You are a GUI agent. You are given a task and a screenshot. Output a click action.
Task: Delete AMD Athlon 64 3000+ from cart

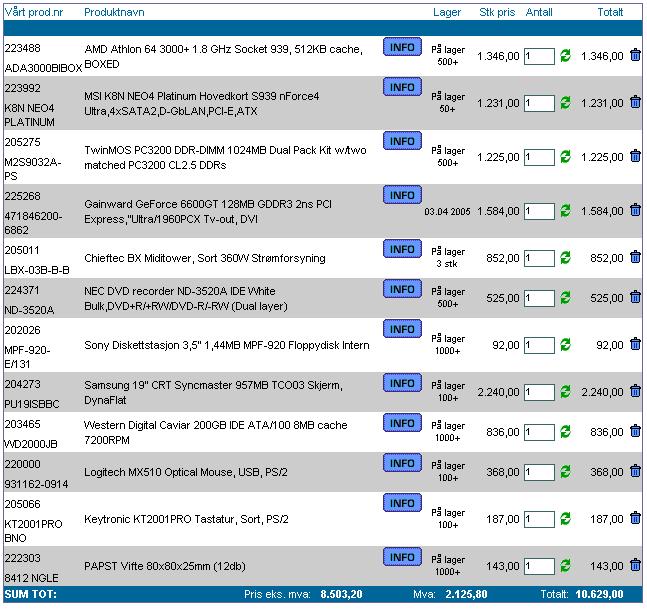[x=635, y=55]
